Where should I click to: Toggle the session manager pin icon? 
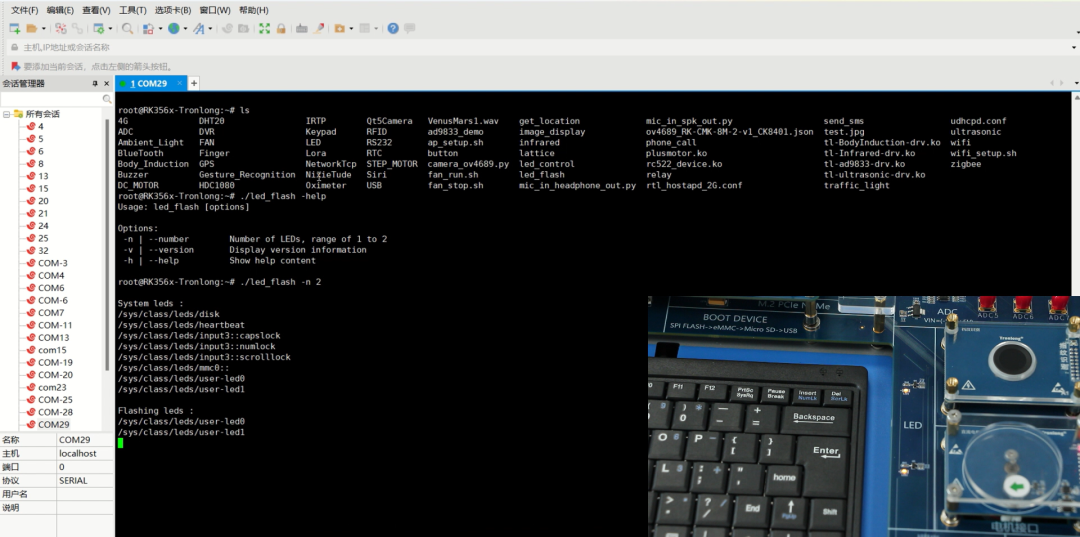click(x=95, y=84)
